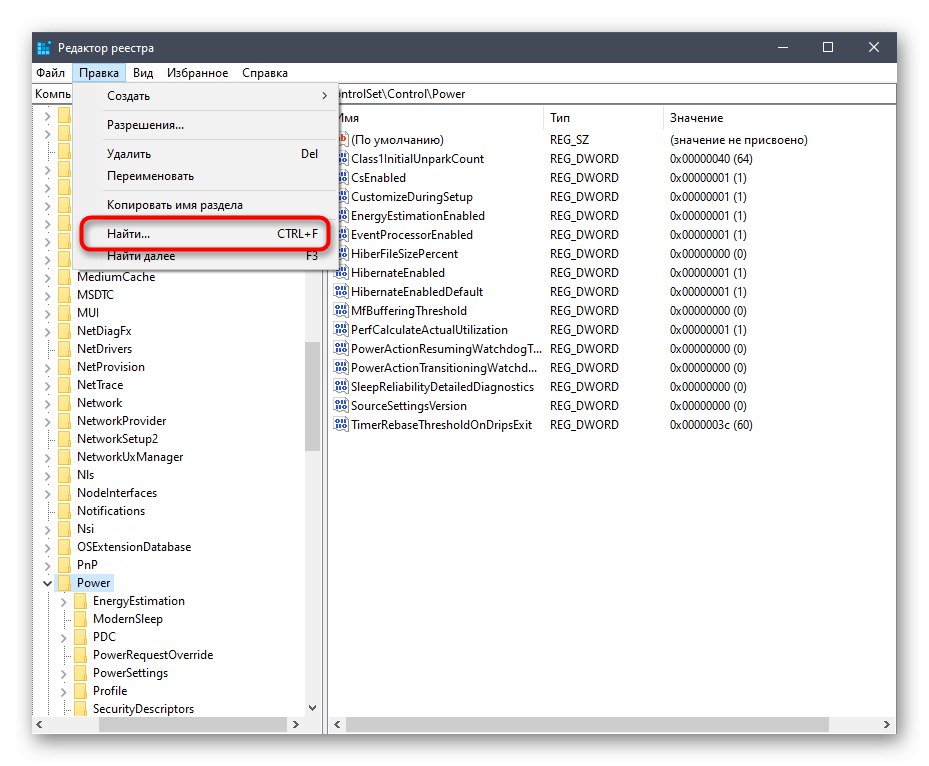Open the Файл menu
Image resolution: width=929 pixels, height=766 pixels.
tap(50, 73)
